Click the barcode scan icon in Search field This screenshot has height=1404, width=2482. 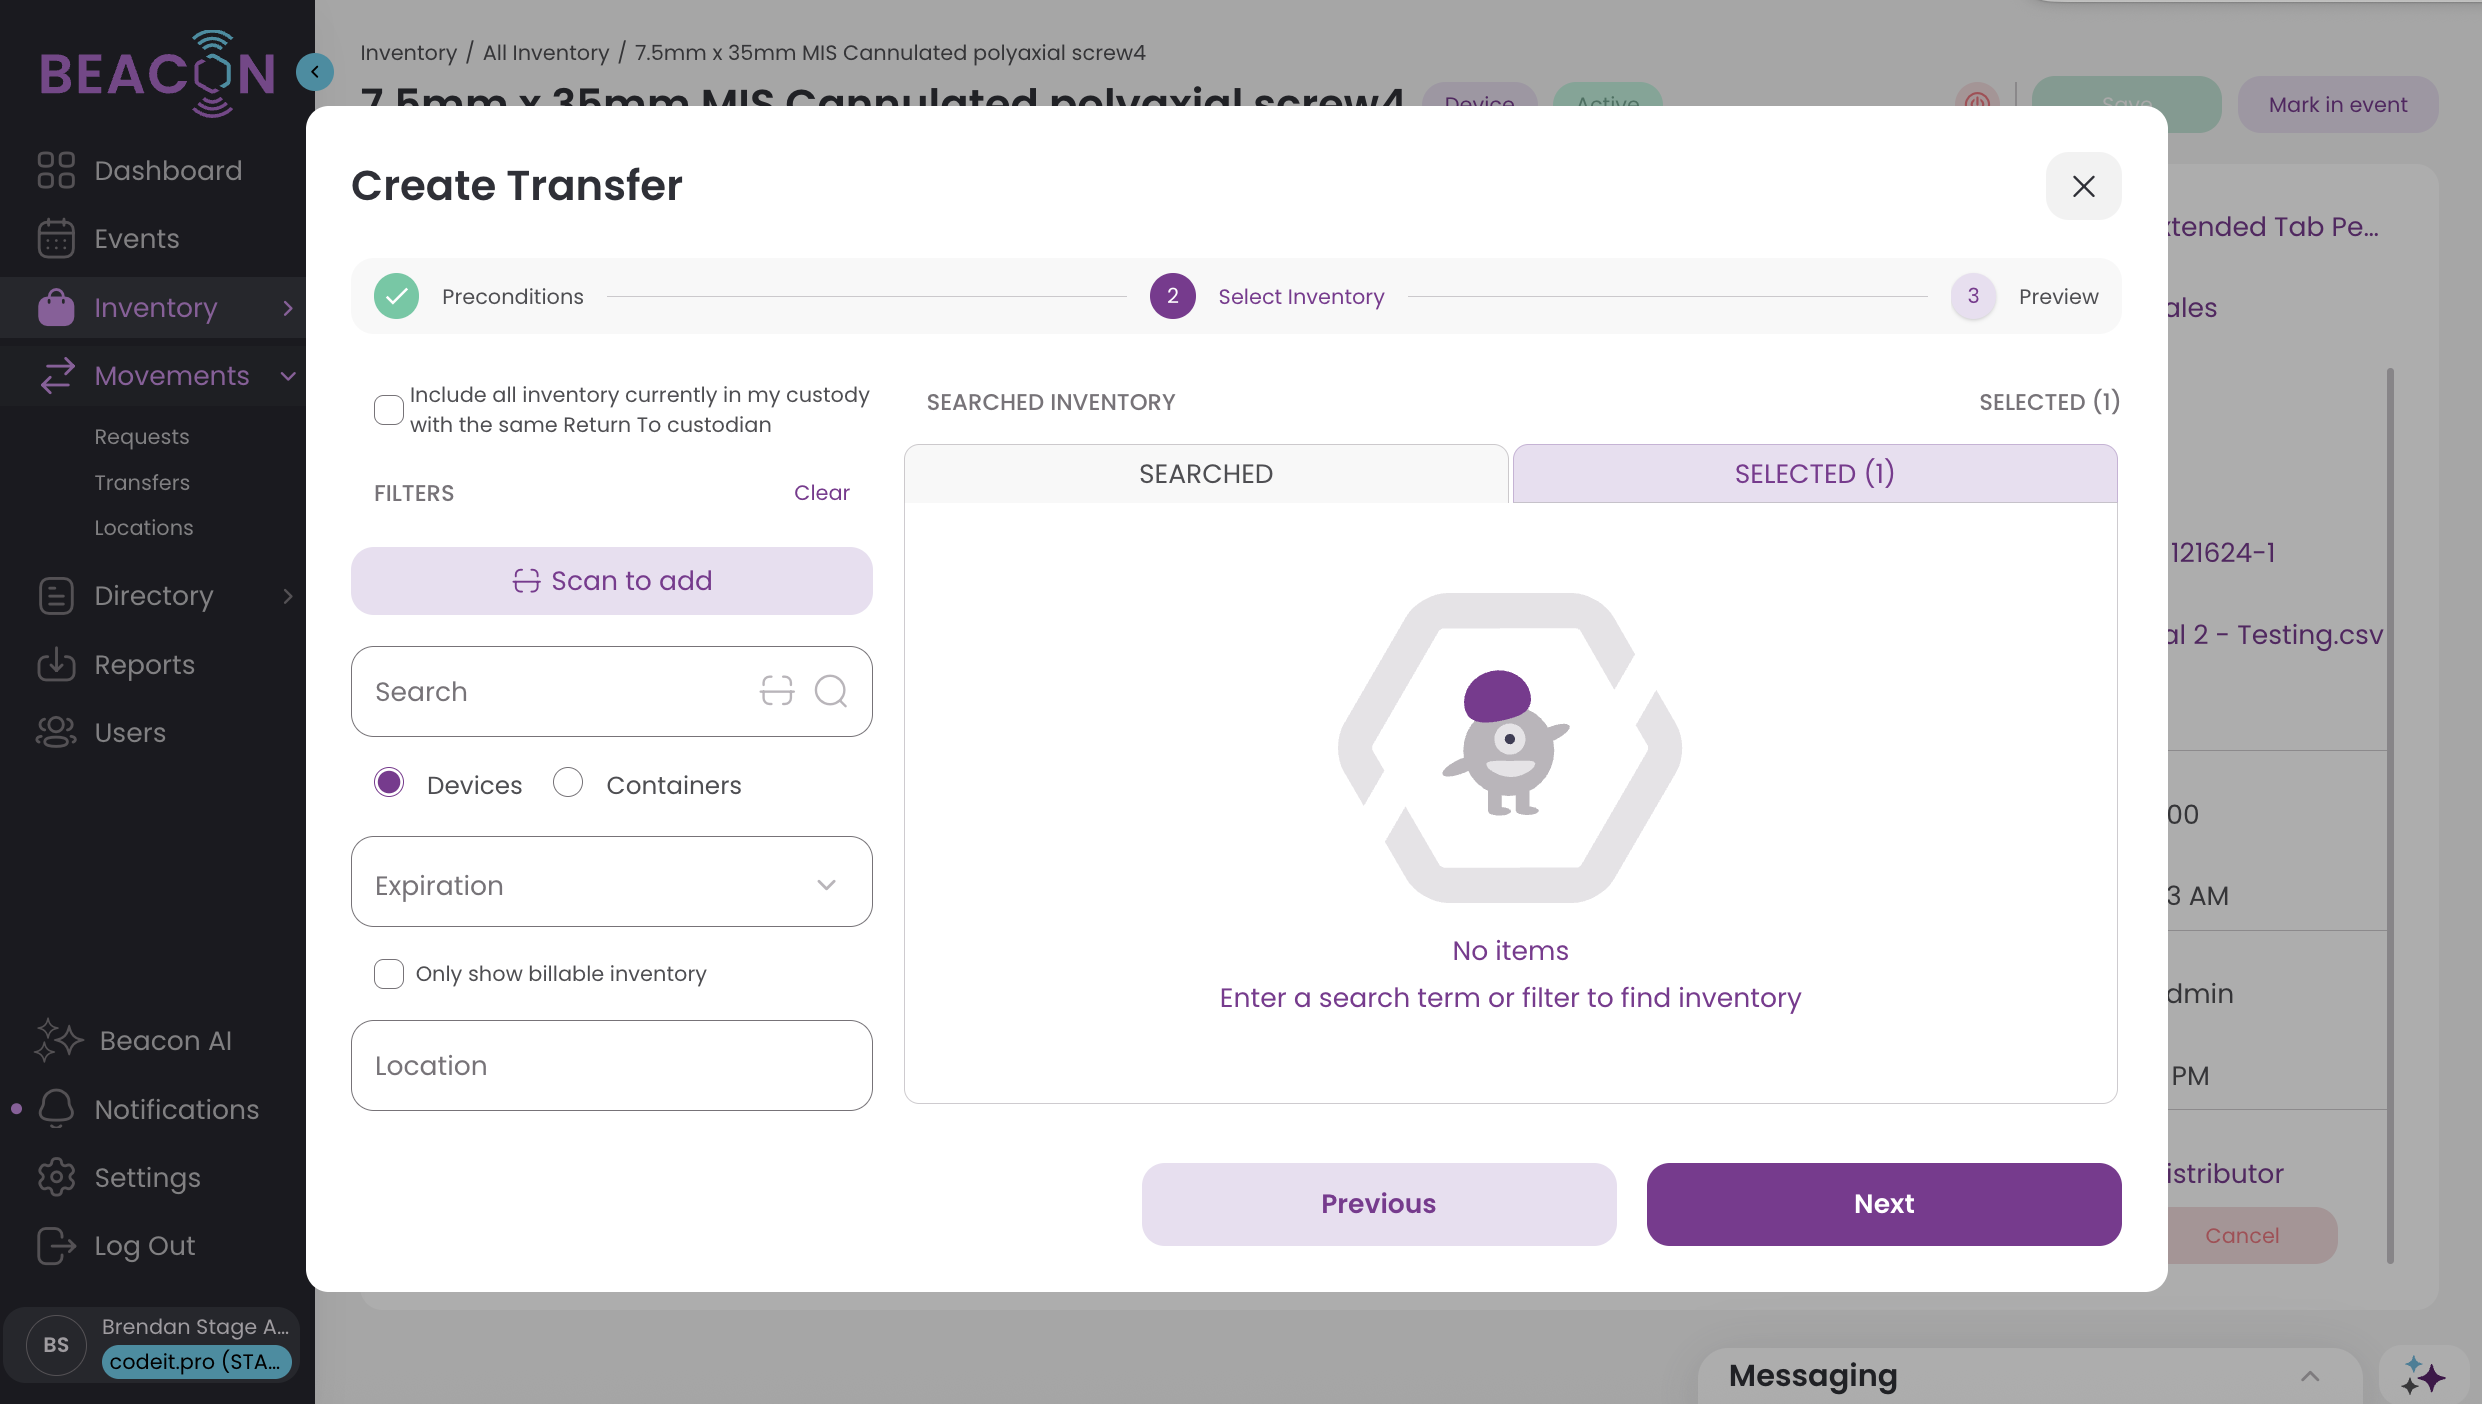pos(776,691)
